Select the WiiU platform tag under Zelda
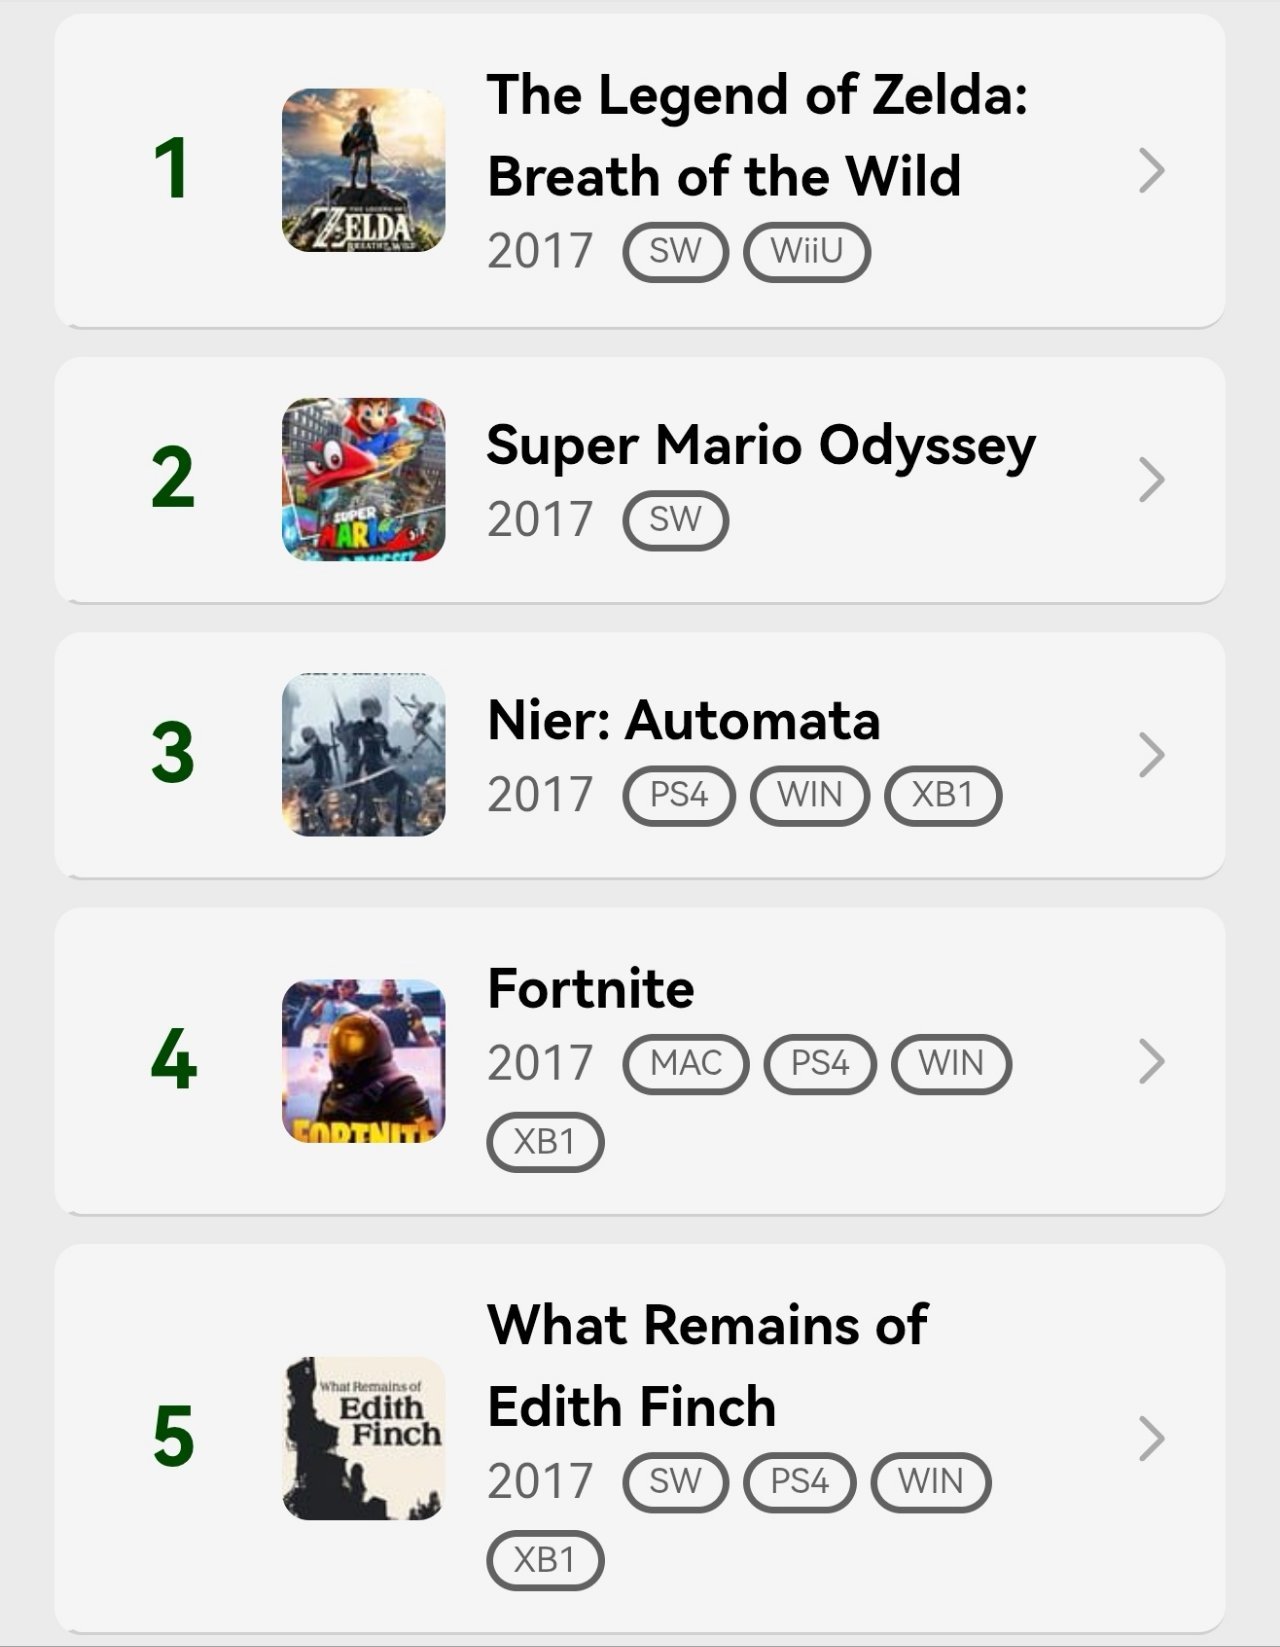The image size is (1280, 1647). click(x=807, y=251)
